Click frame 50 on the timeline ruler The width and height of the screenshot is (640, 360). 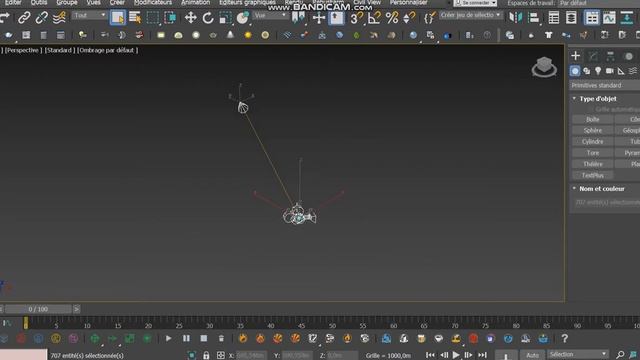coord(332,324)
